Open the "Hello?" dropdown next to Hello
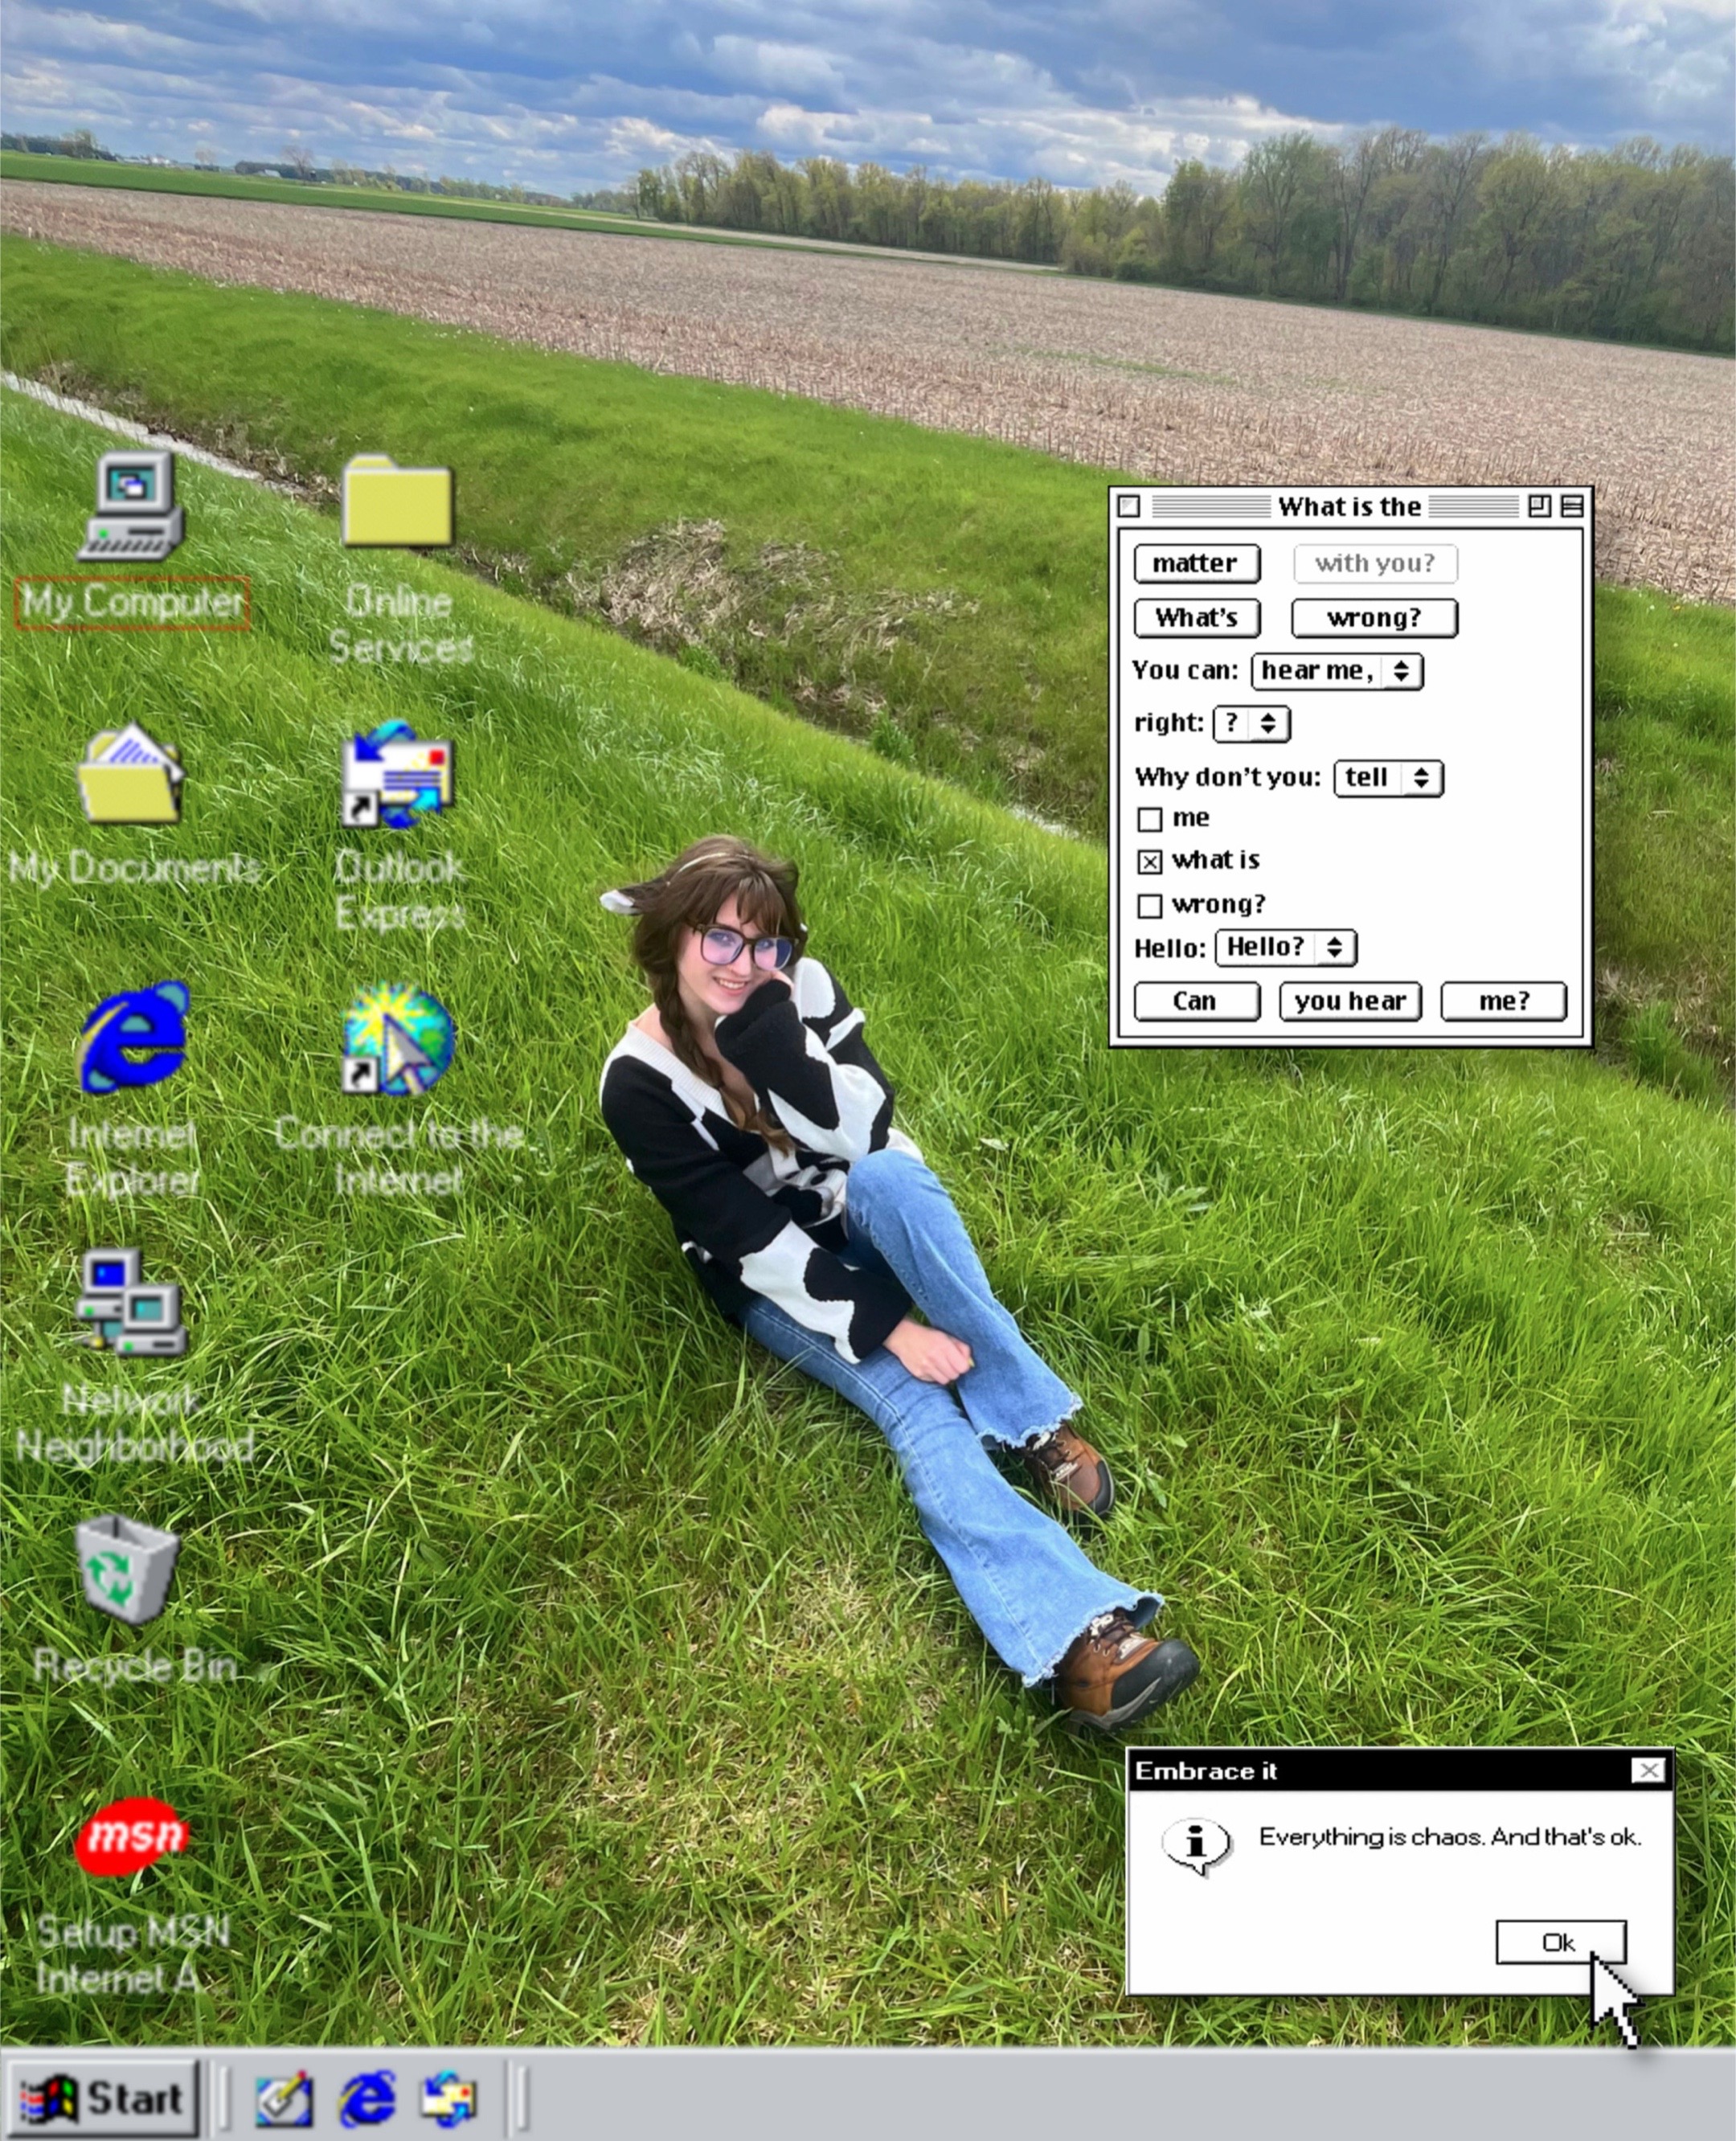This screenshot has height=2141, width=1736. point(1286,947)
